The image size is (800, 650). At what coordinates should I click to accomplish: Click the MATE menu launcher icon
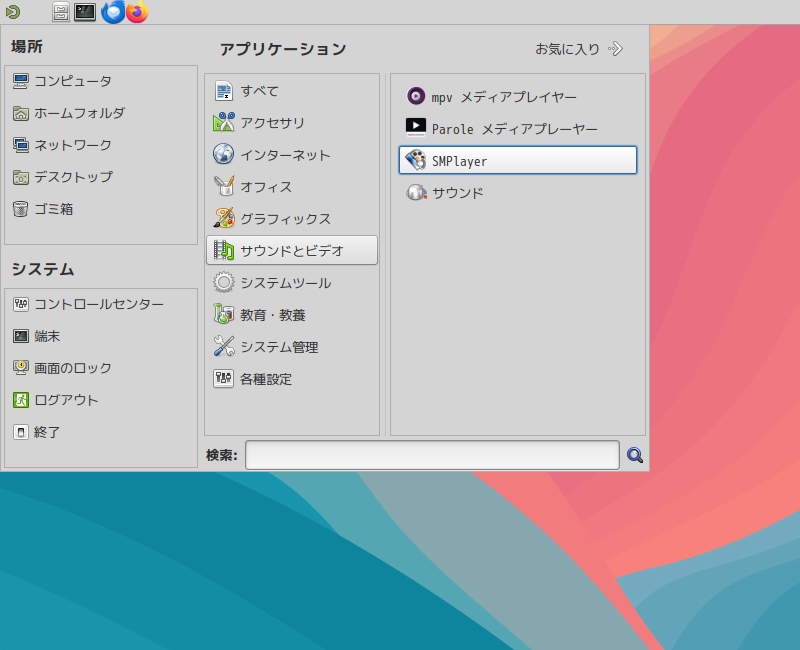click(12, 12)
